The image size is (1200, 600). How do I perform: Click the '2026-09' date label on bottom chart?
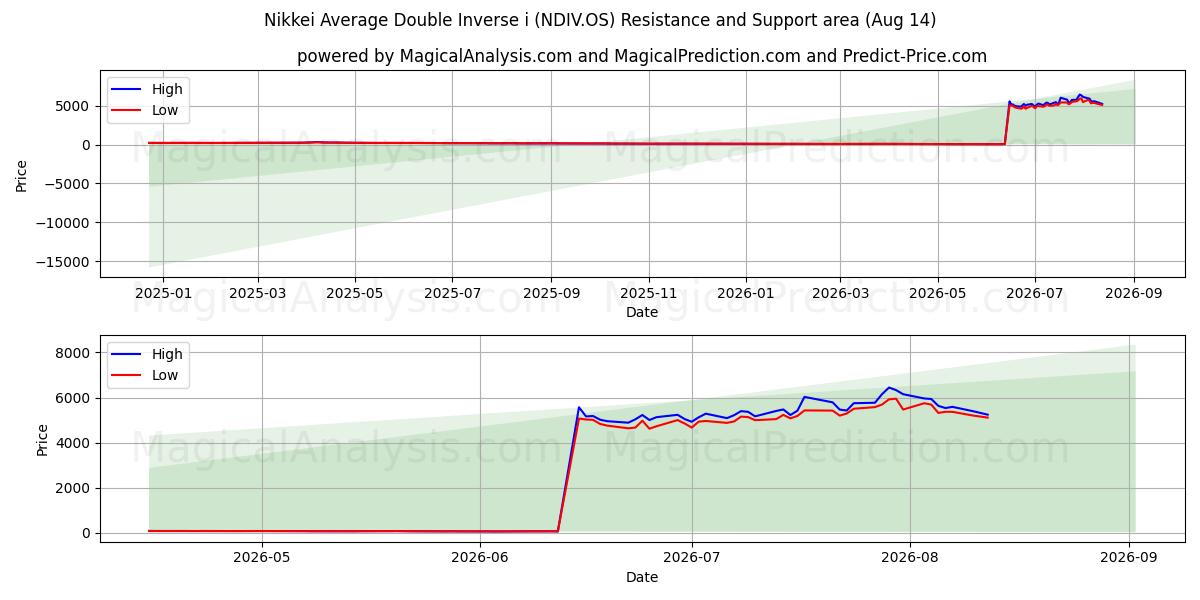(x=1129, y=558)
